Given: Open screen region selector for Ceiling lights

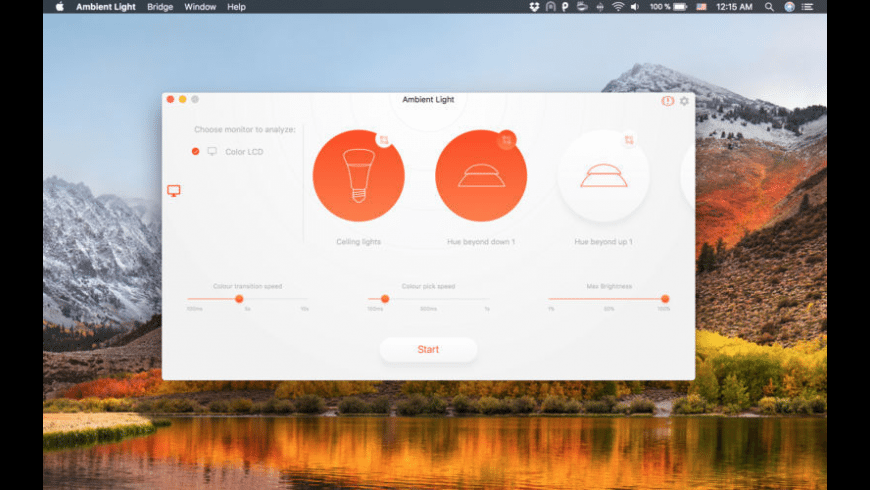Looking at the screenshot, I should pos(384,140).
